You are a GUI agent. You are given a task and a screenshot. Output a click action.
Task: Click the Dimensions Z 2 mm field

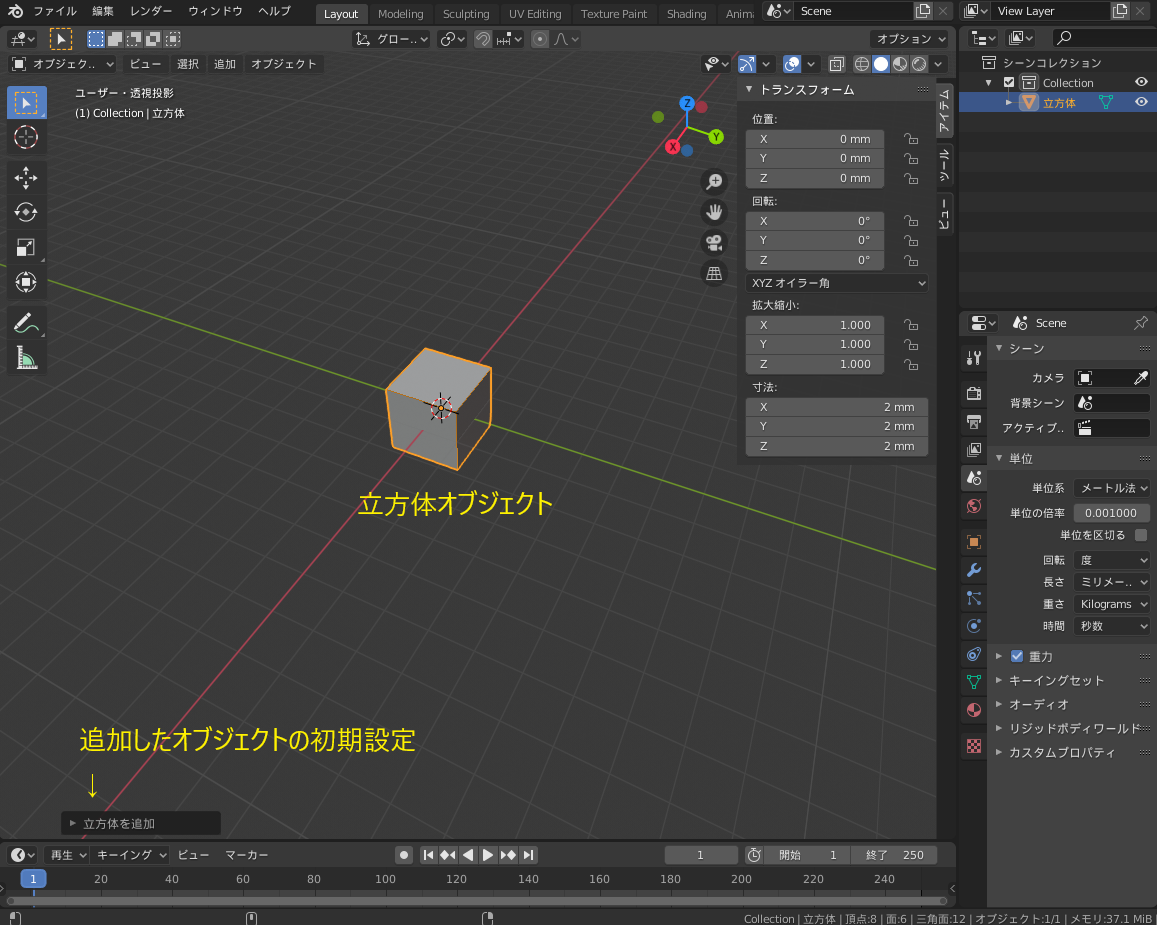tap(837, 446)
